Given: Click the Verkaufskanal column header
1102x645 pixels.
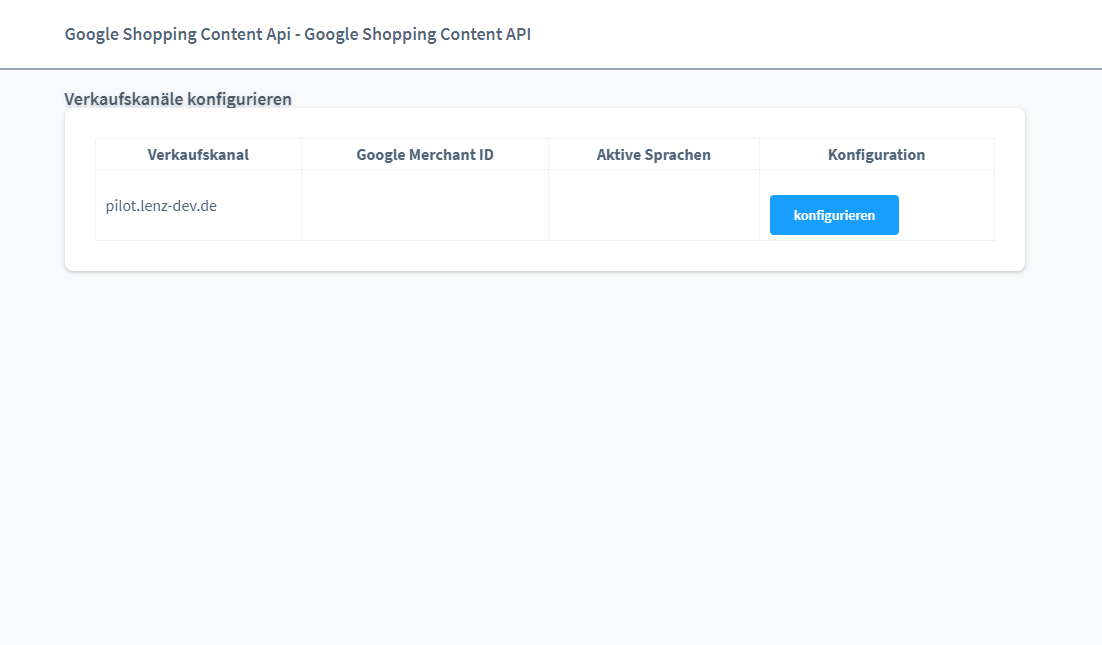Looking at the screenshot, I should (198, 155).
